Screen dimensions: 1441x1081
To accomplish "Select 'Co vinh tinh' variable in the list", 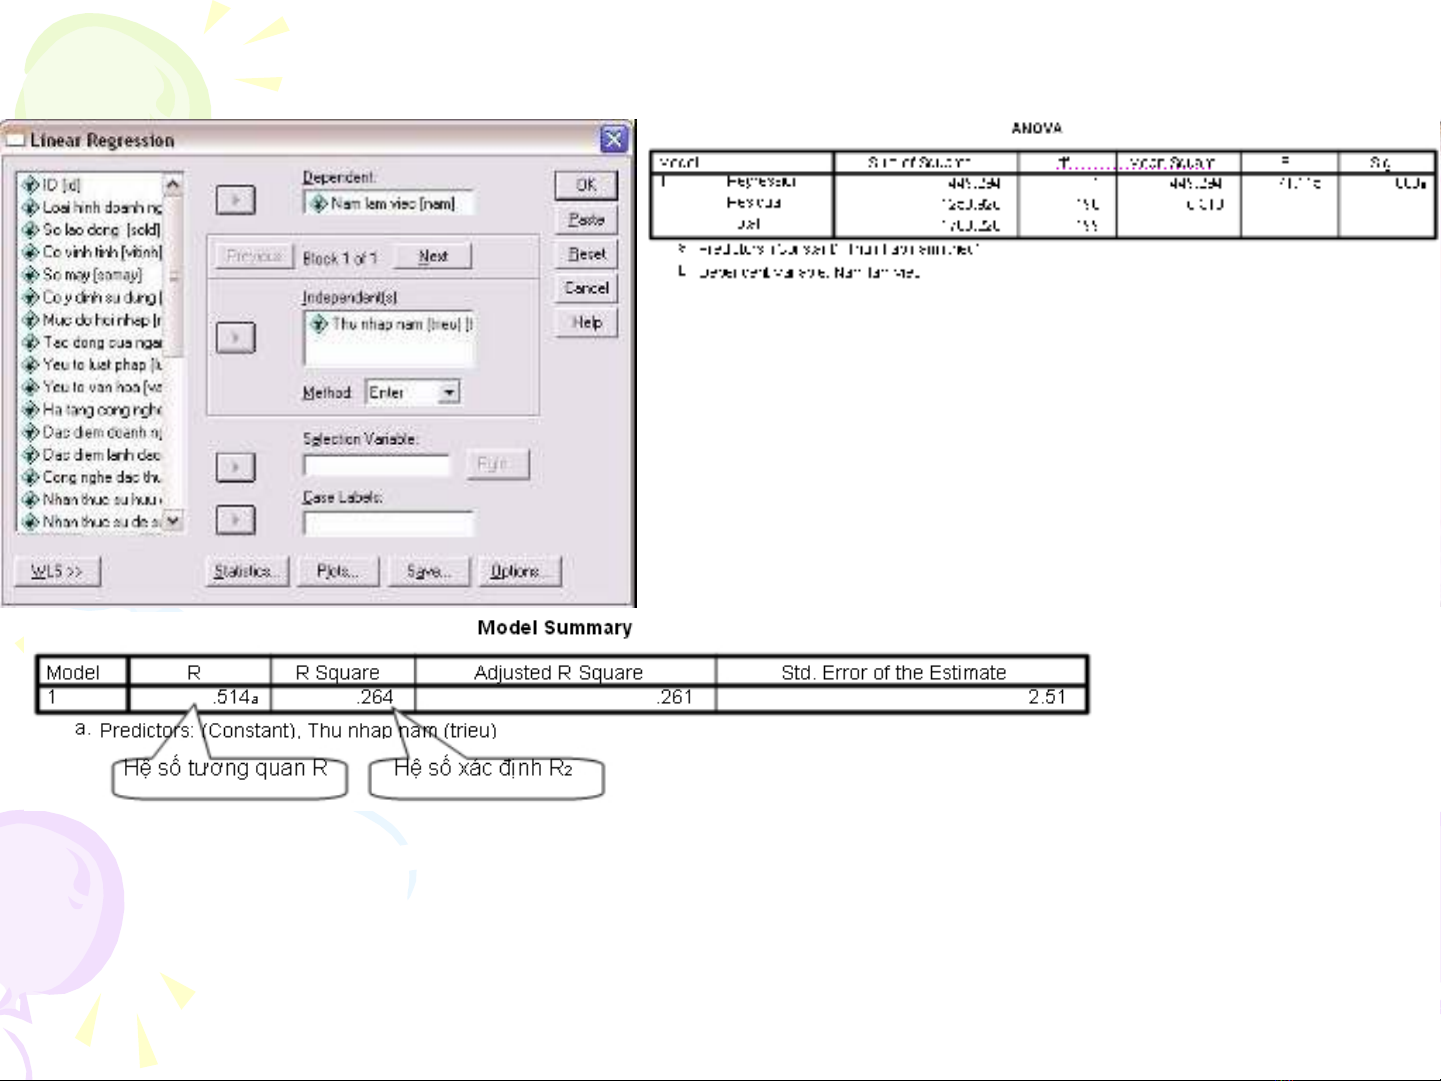I will click(101, 252).
